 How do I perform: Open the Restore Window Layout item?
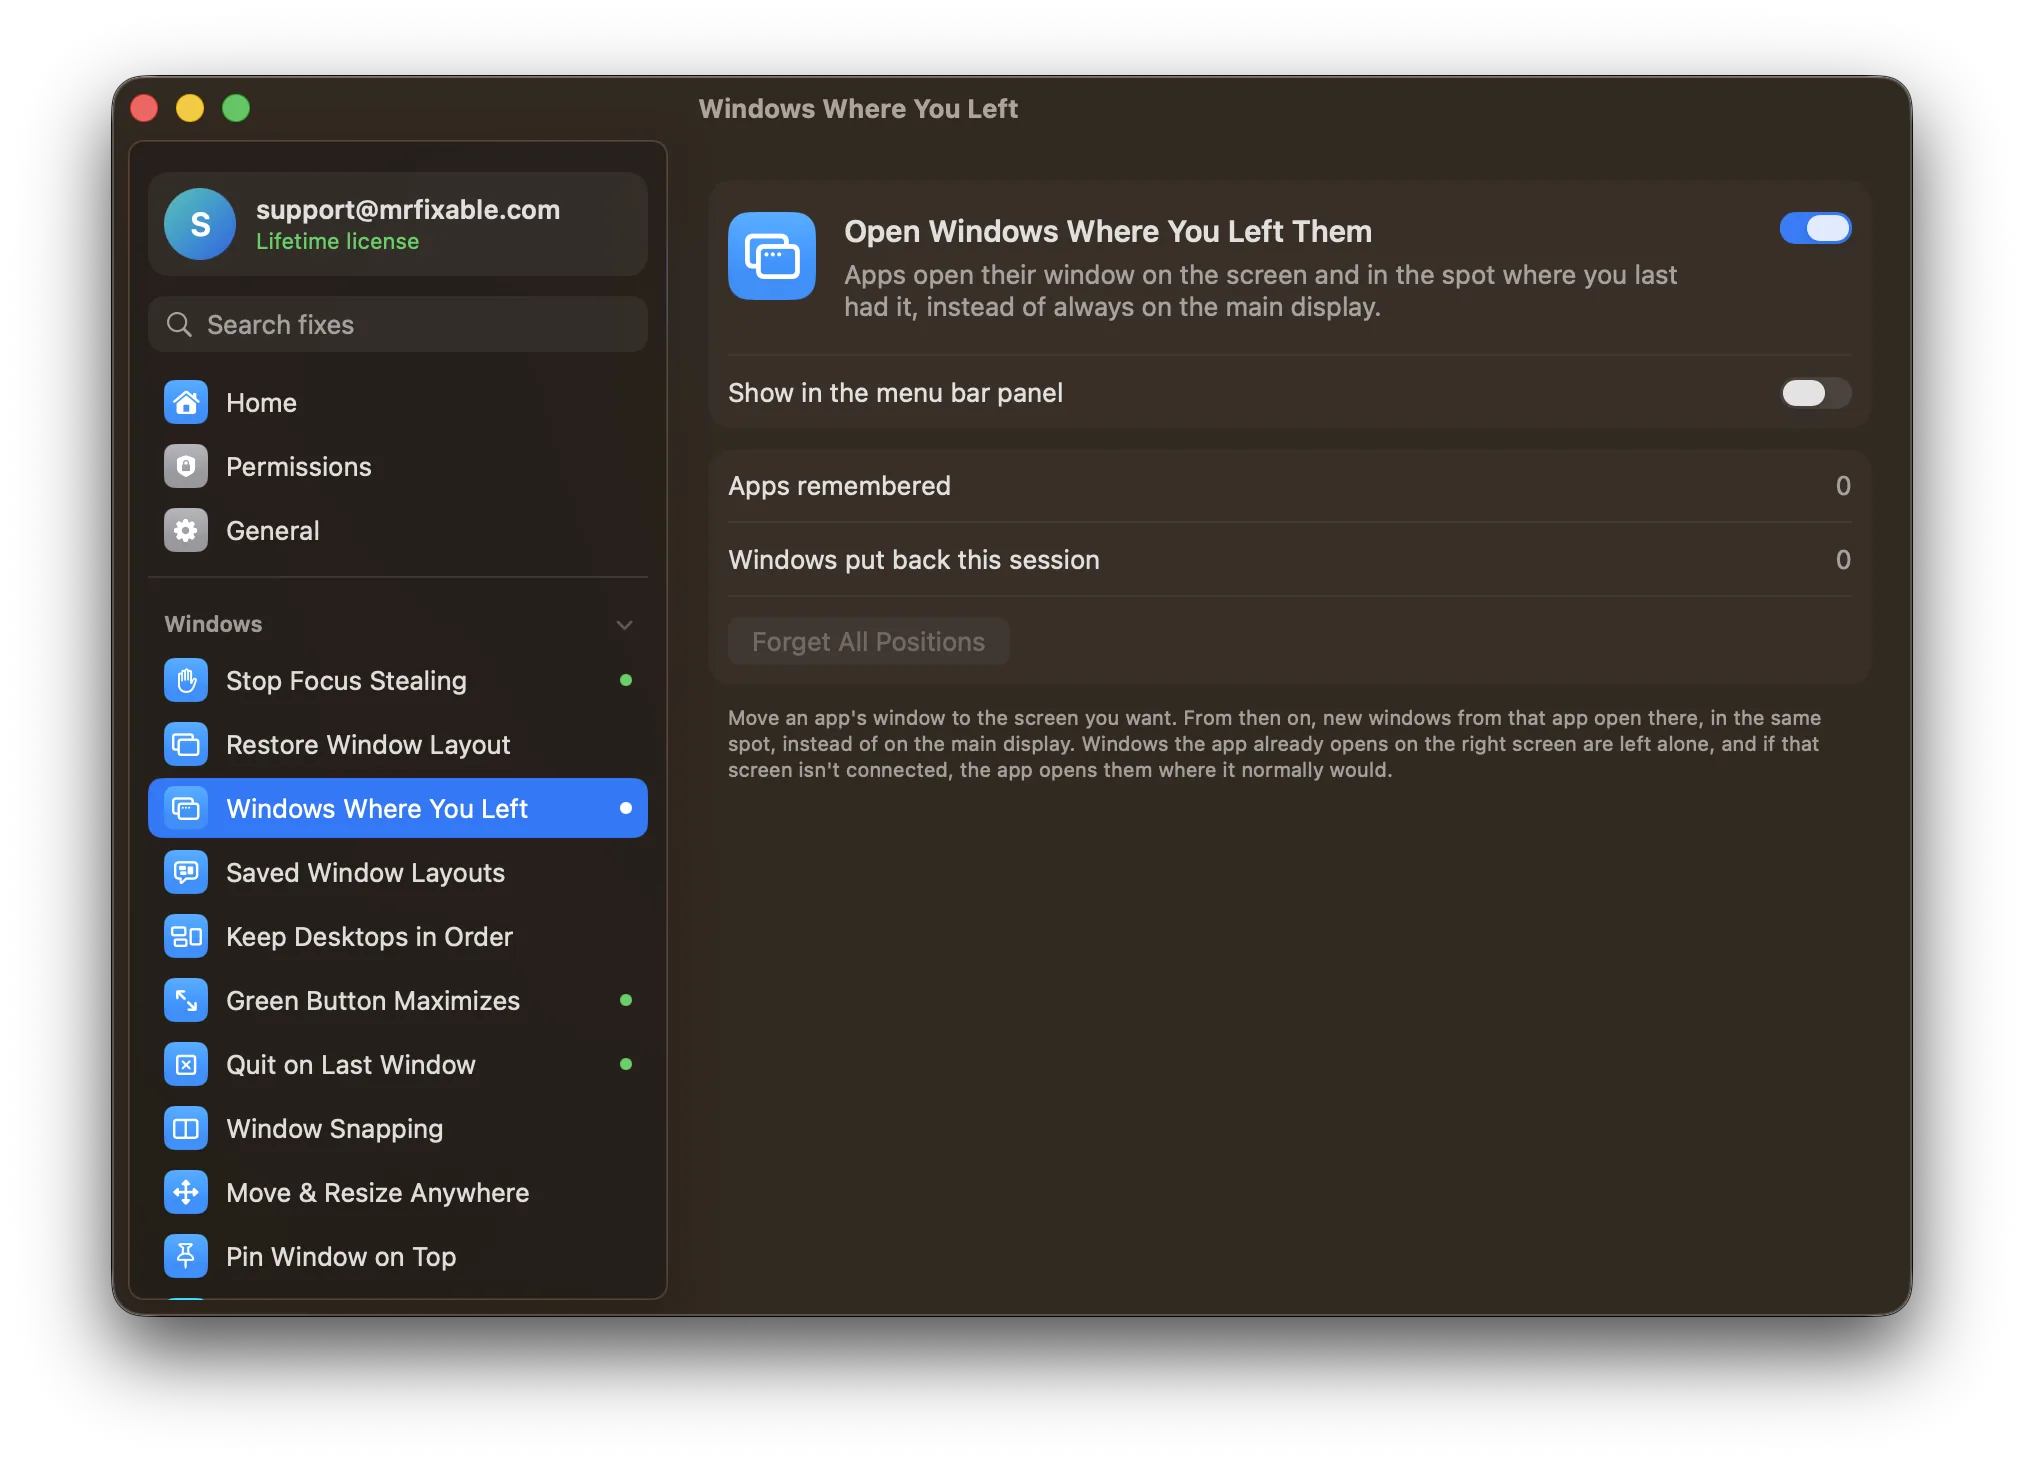[398, 744]
